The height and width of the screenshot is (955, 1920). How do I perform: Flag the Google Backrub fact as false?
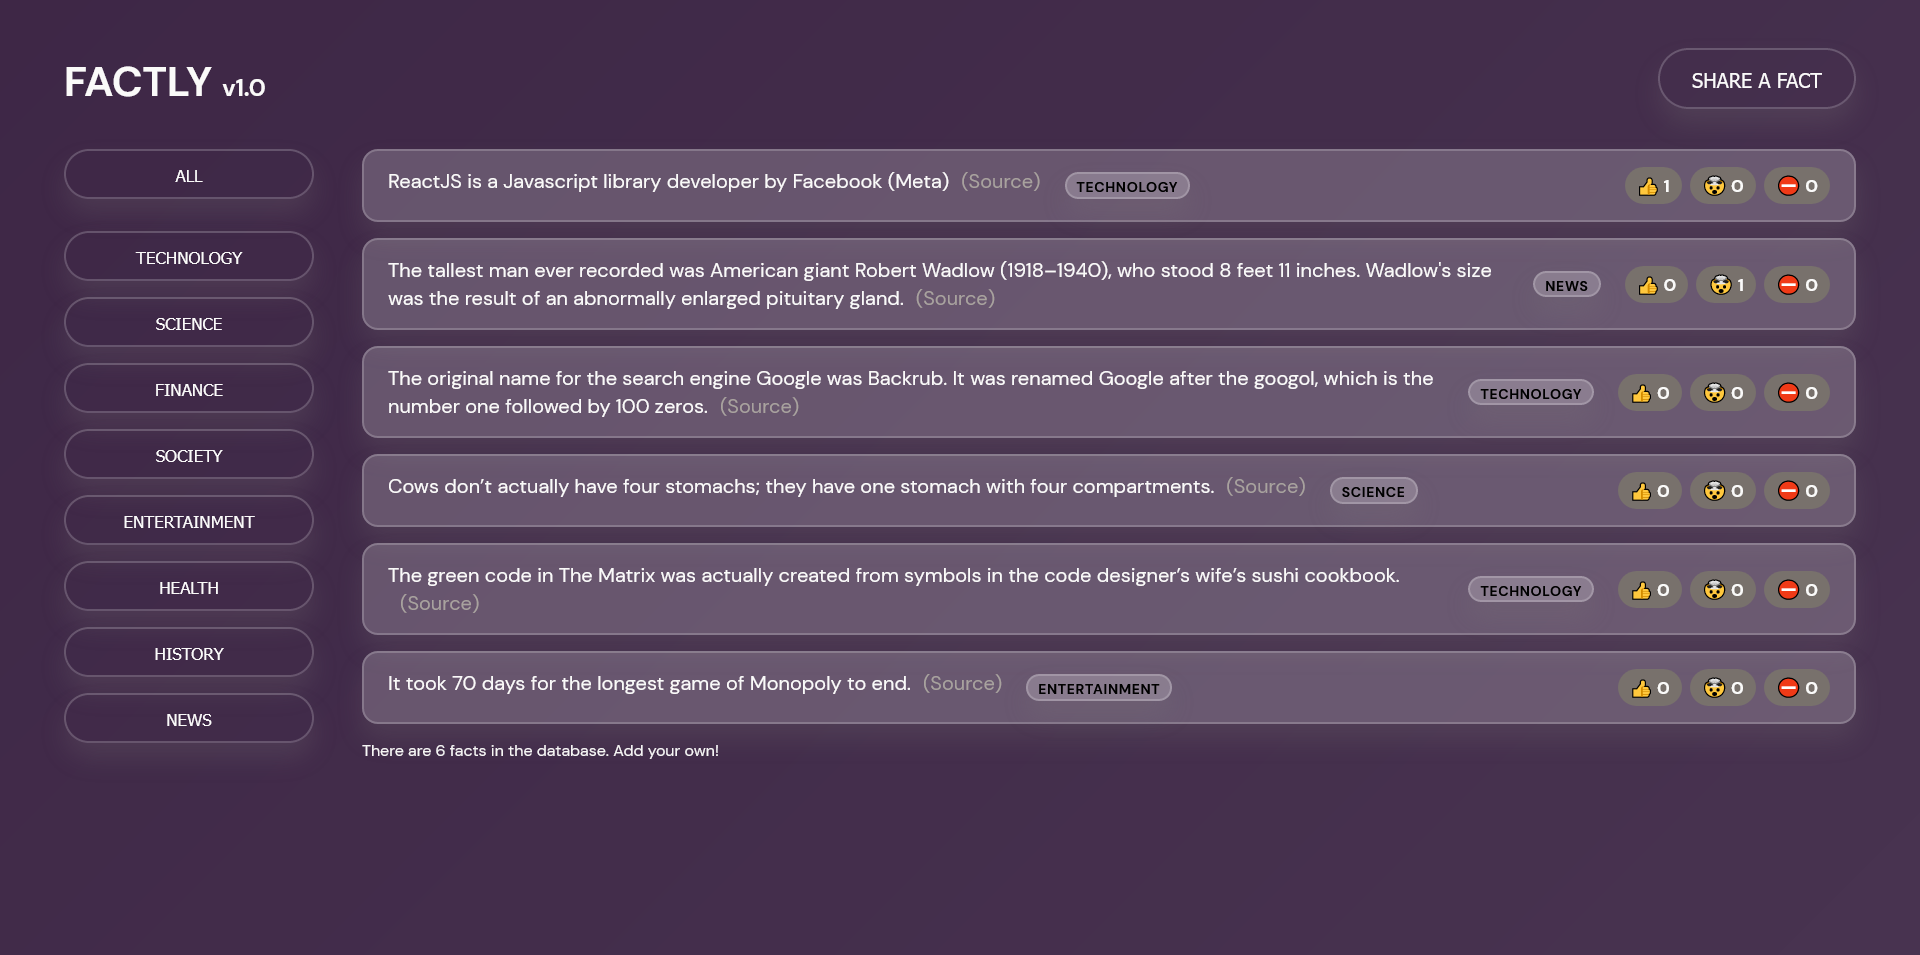tap(1797, 392)
